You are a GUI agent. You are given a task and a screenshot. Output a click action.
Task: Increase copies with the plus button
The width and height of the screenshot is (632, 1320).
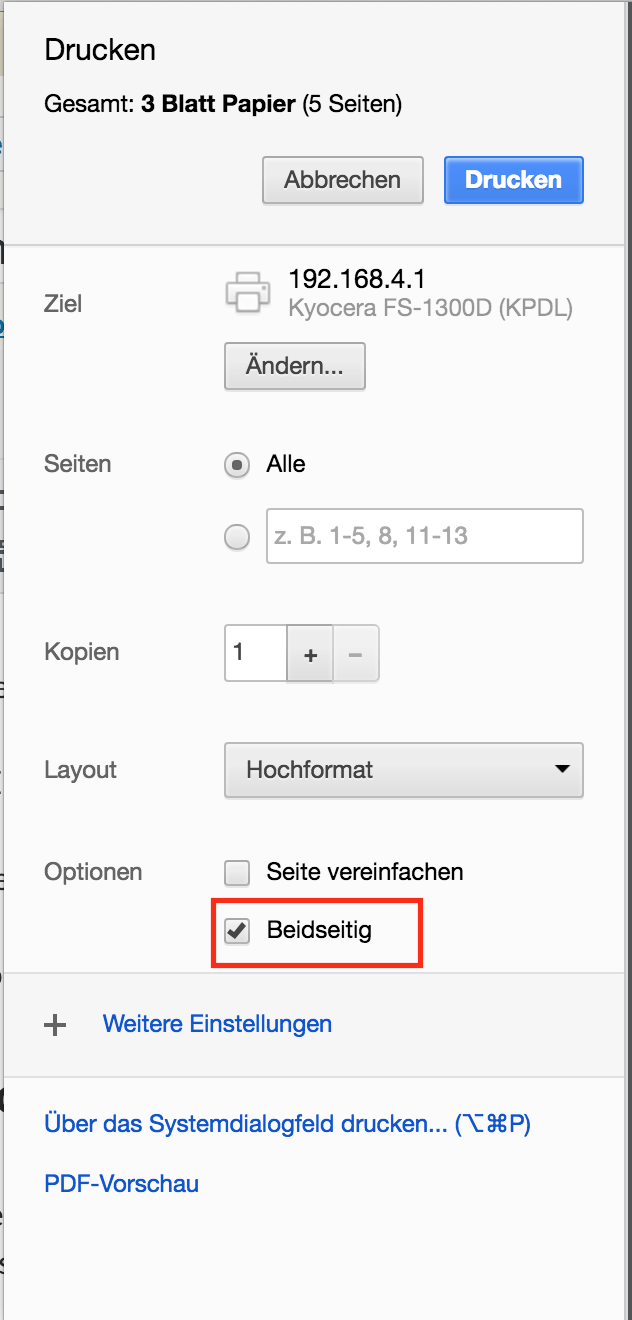point(311,655)
